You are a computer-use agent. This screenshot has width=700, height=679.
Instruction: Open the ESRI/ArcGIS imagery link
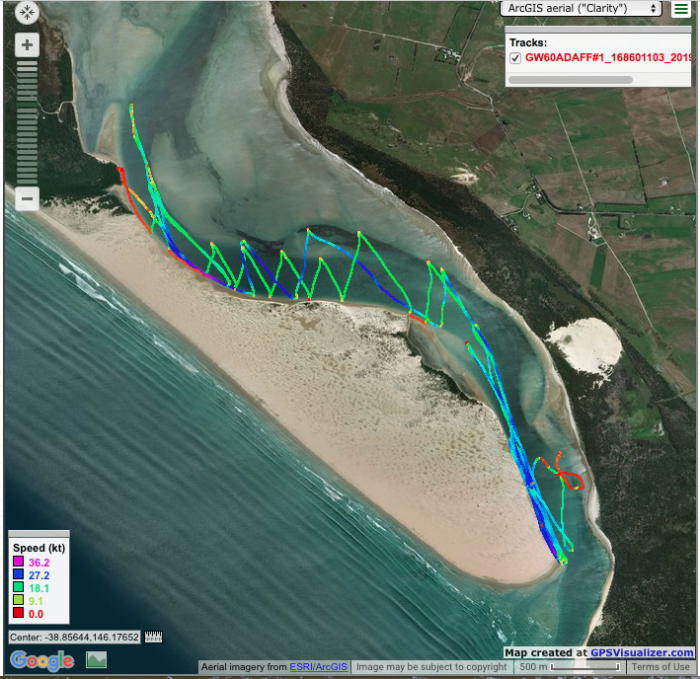tap(320, 667)
